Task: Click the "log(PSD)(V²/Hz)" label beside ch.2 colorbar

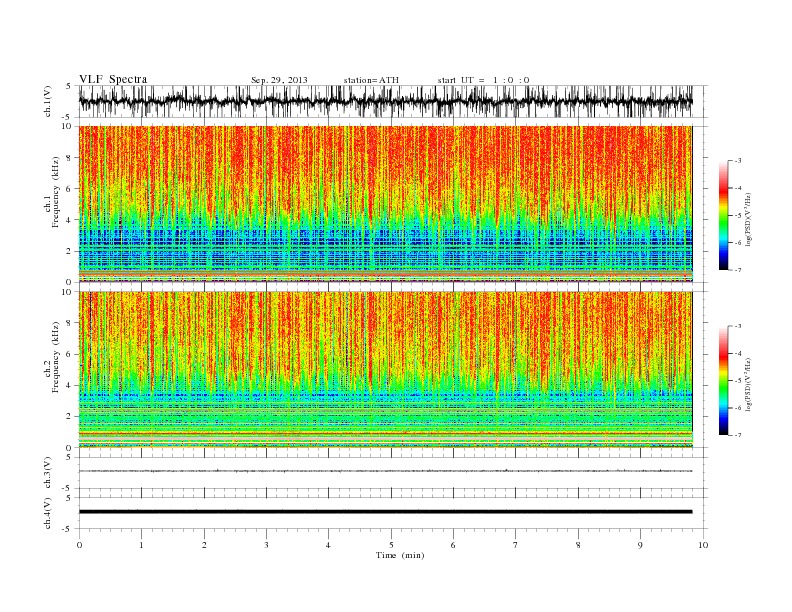Action: coord(749,384)
